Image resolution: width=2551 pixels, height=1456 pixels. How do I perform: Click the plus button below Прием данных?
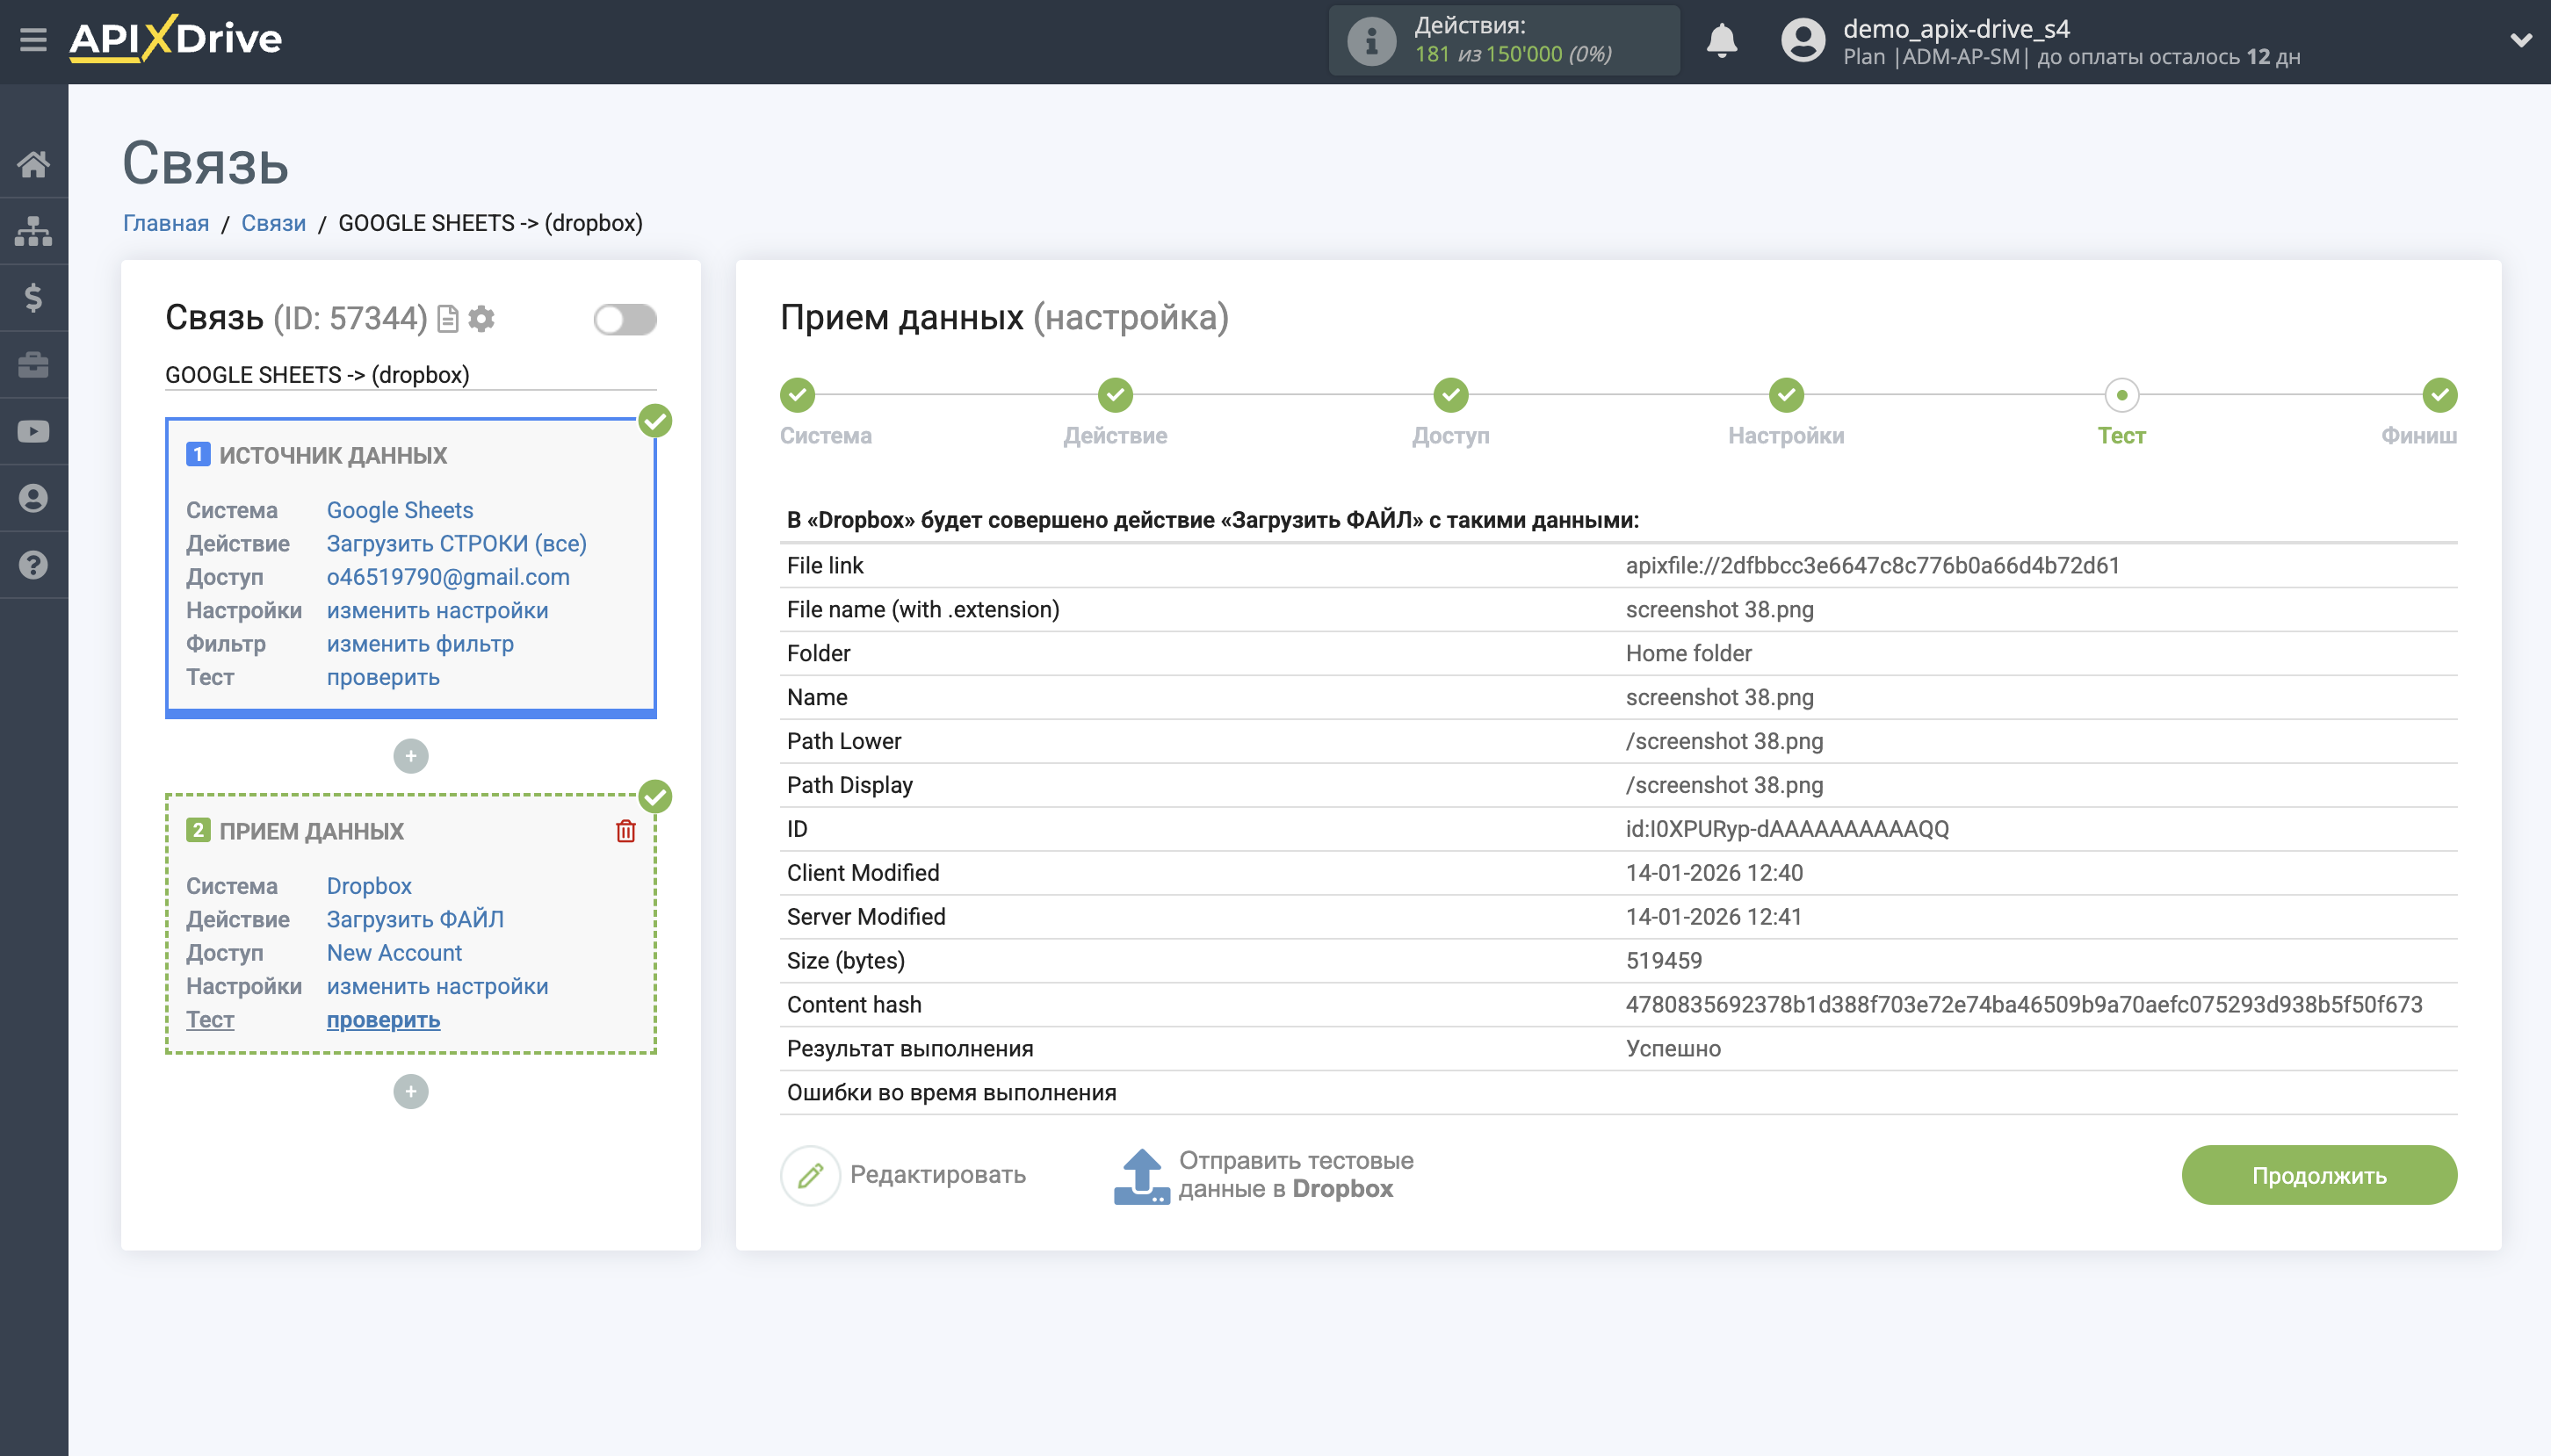[410, 1091]
